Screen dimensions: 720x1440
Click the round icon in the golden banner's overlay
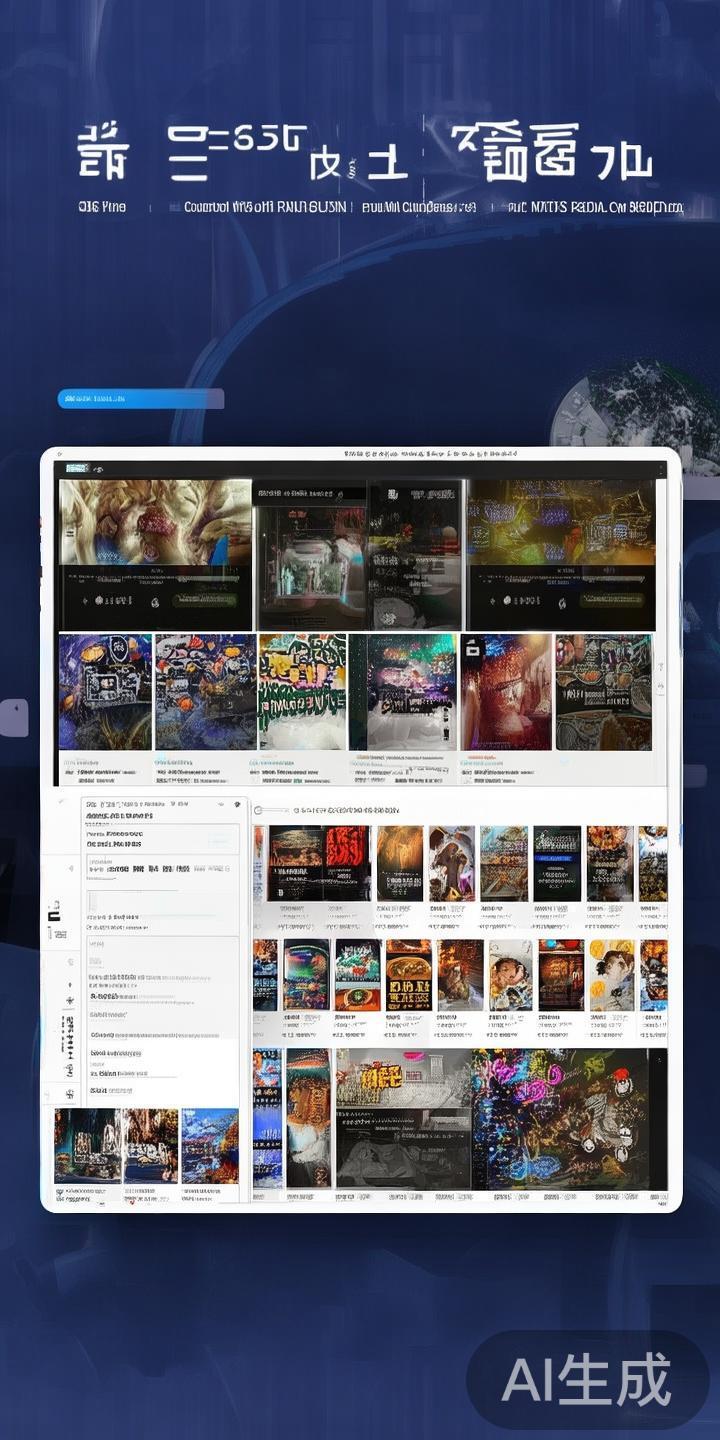pos(506,600)
